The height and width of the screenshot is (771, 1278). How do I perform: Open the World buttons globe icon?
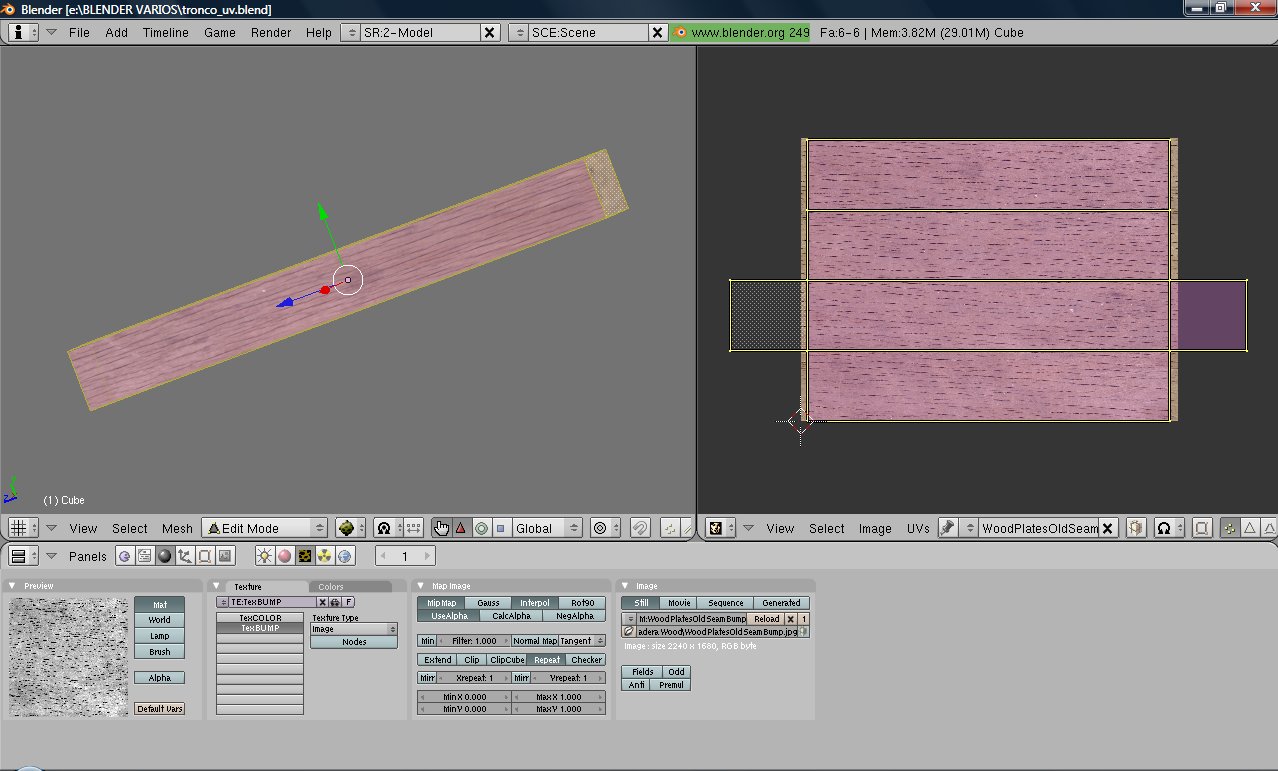pyautogui.click(x=345, y=556)
